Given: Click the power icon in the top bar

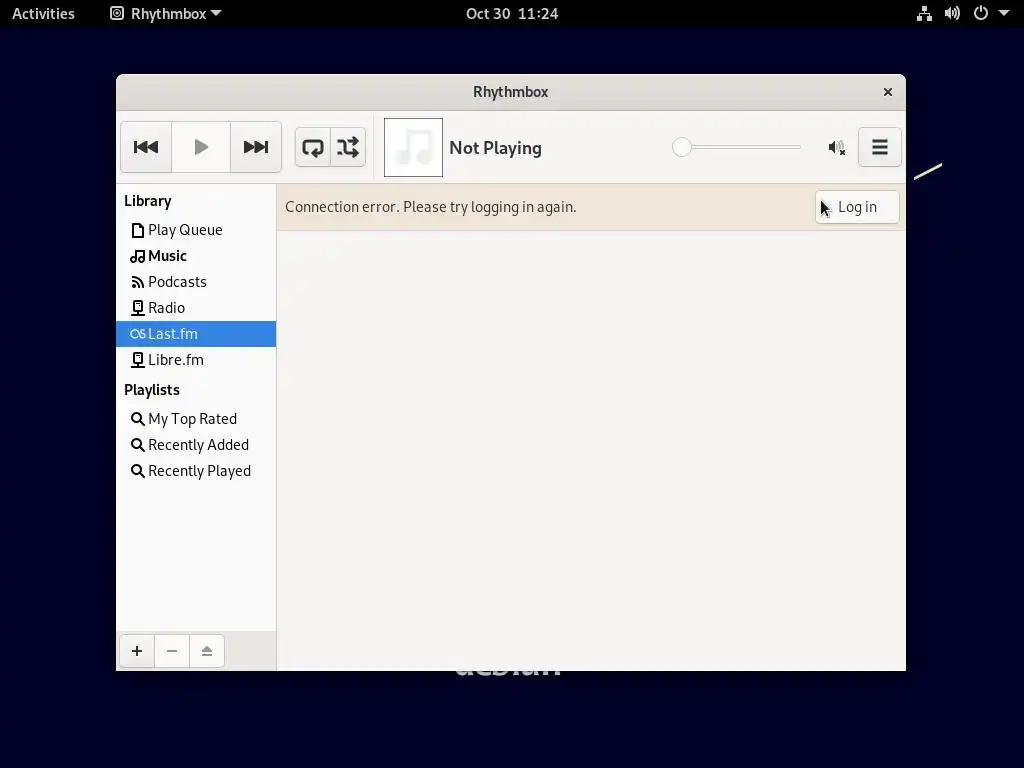Looking at the screenshot, I should click(981, 13).
